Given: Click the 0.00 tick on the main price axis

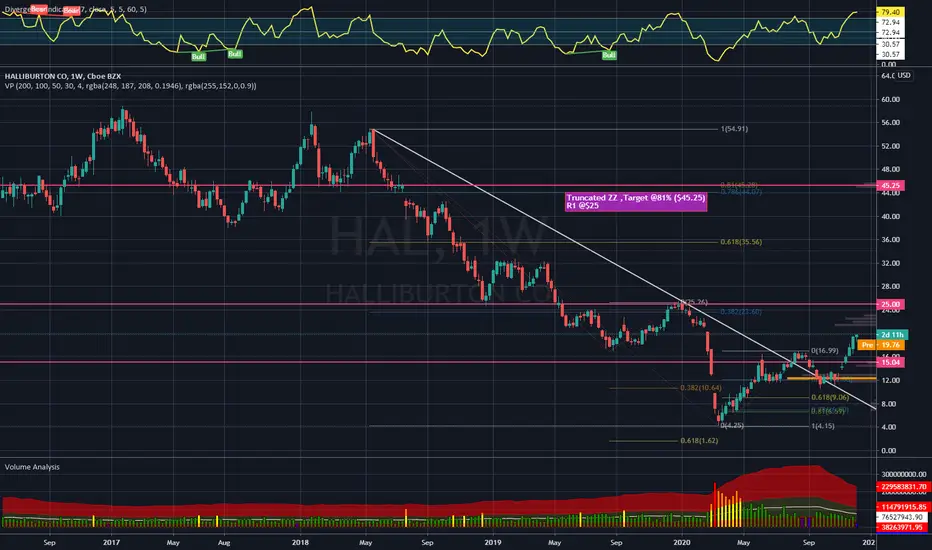Looking at the screenshot, I should tap(889, 451).
